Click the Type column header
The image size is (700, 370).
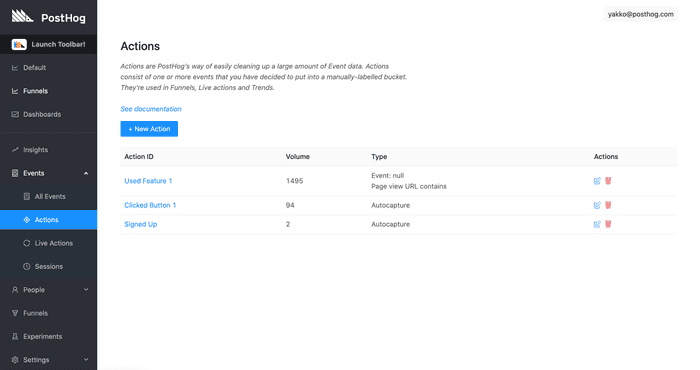coord(379,157)
